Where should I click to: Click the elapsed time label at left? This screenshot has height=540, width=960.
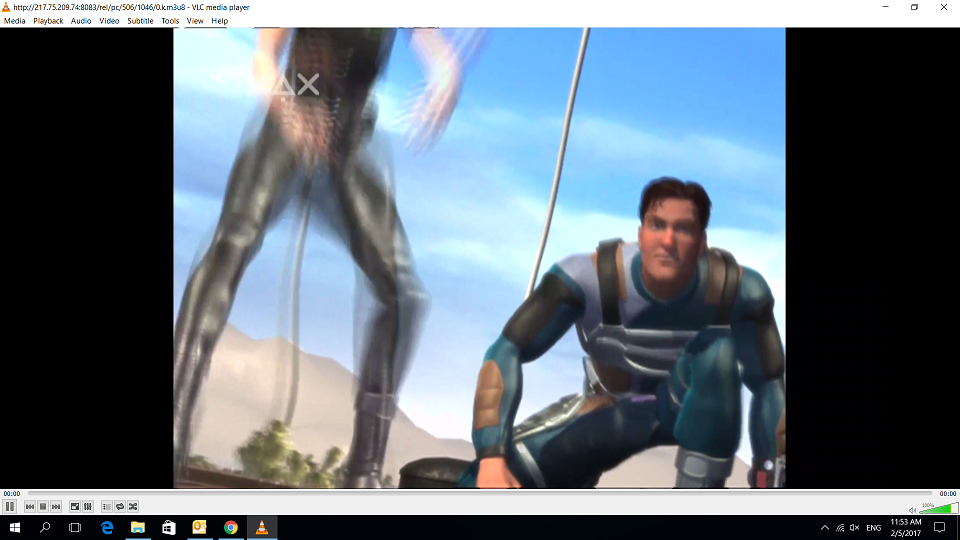click(x=12, y=493)
